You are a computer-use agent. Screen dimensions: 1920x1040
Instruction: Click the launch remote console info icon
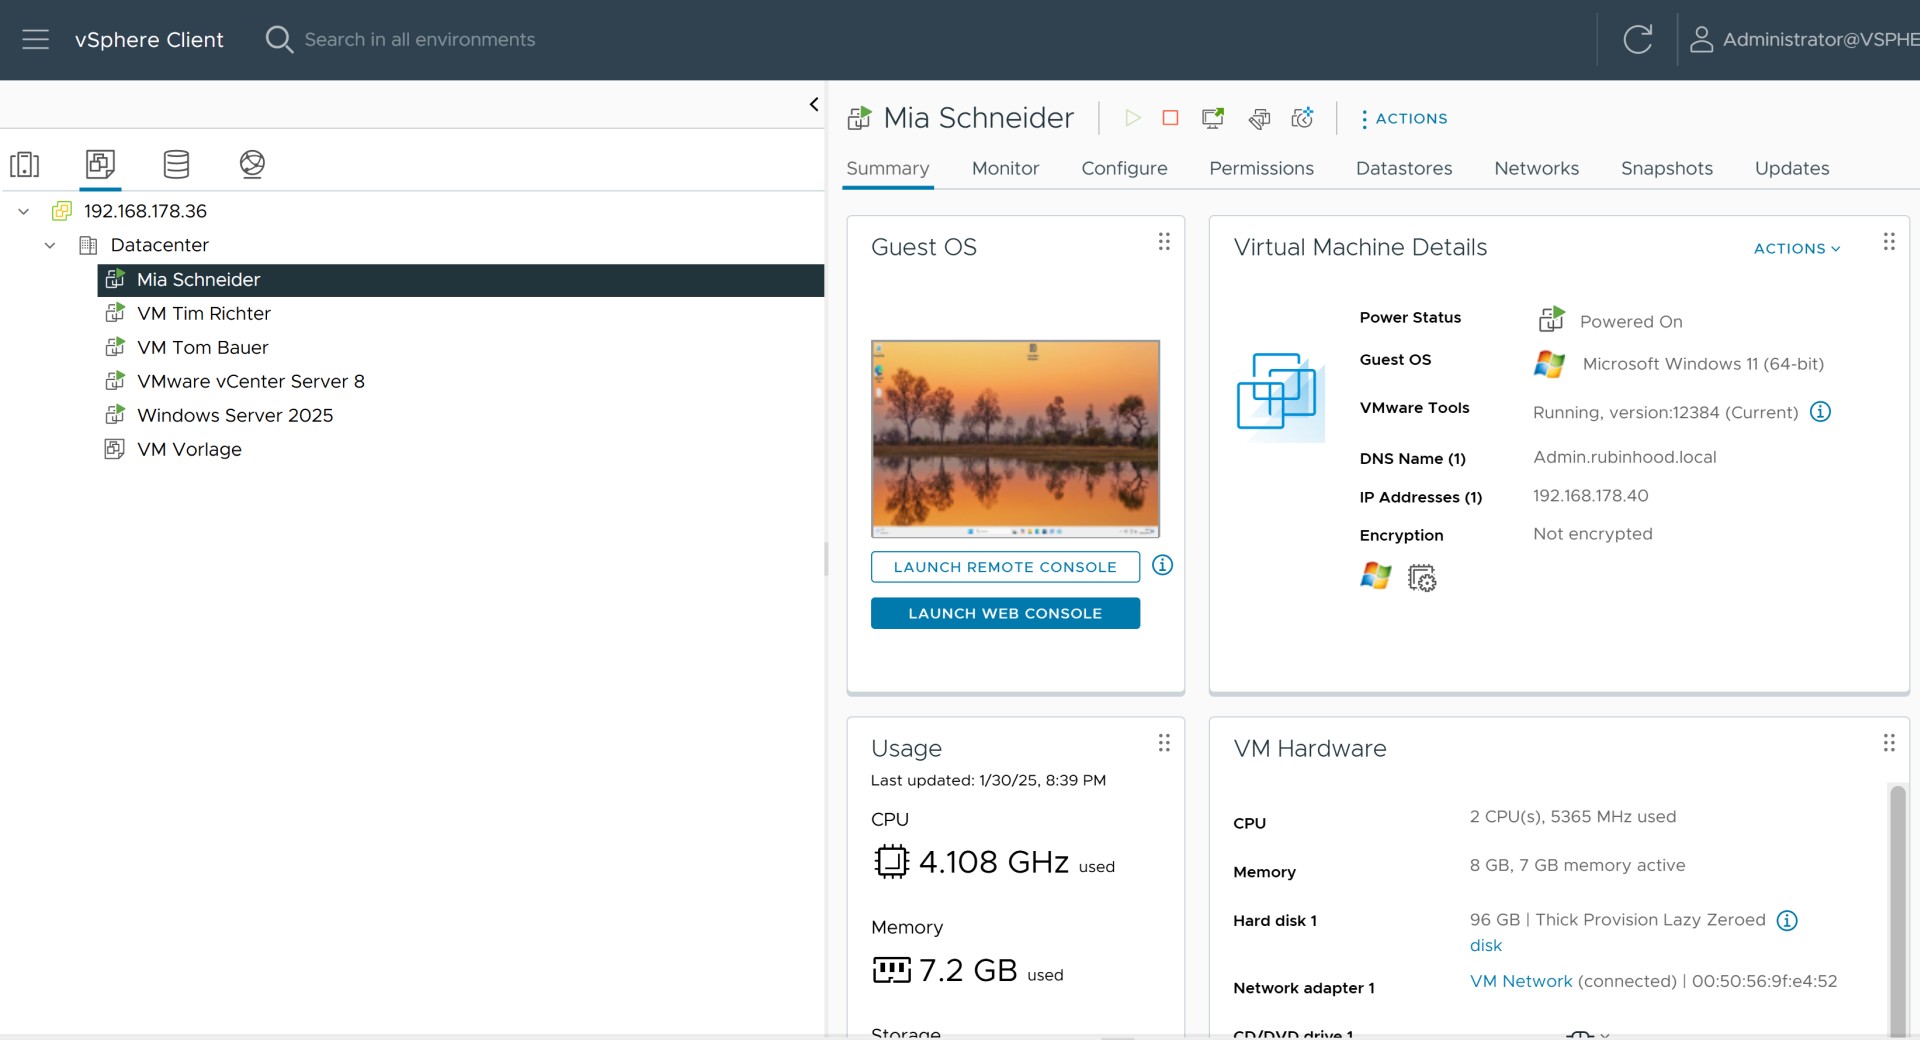(x=1162, y=565)
